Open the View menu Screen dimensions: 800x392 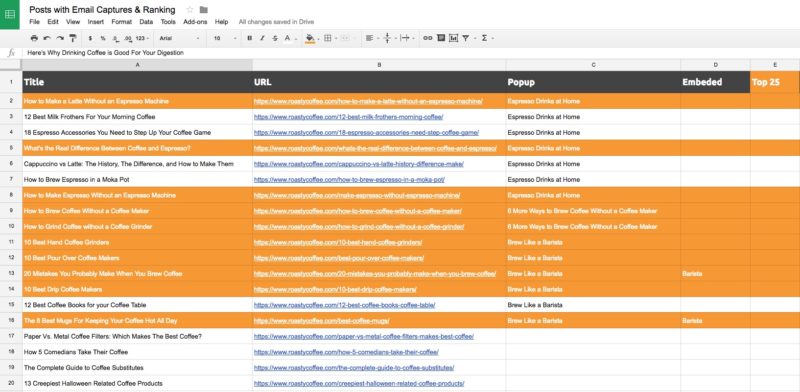(73, 22)
